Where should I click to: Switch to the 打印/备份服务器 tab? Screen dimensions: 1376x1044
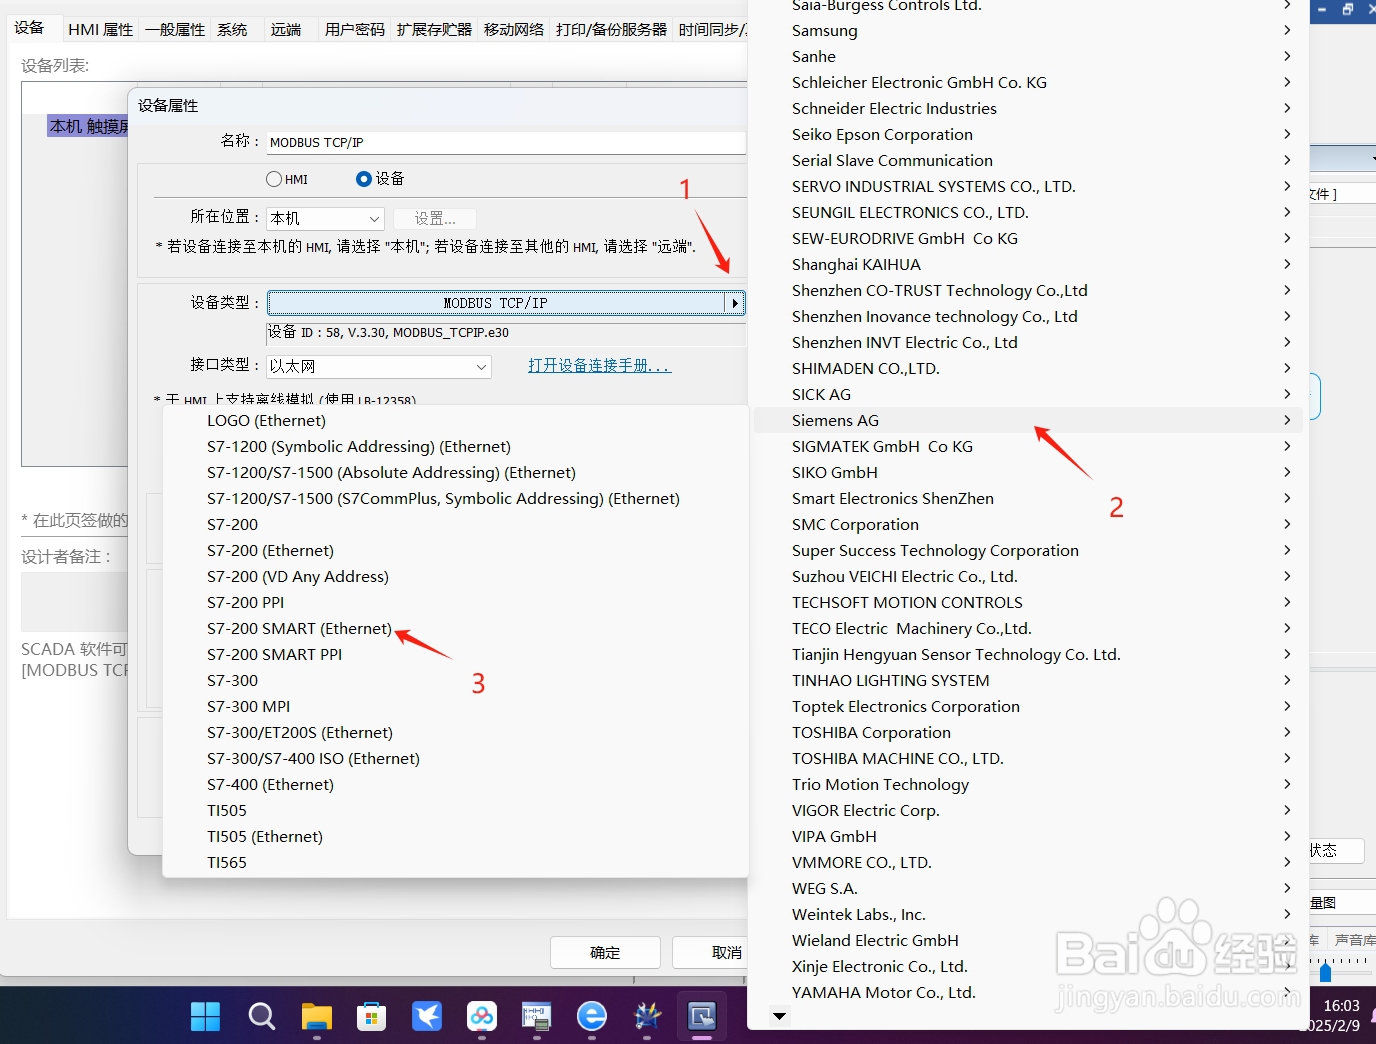click(x=611, y=30)
